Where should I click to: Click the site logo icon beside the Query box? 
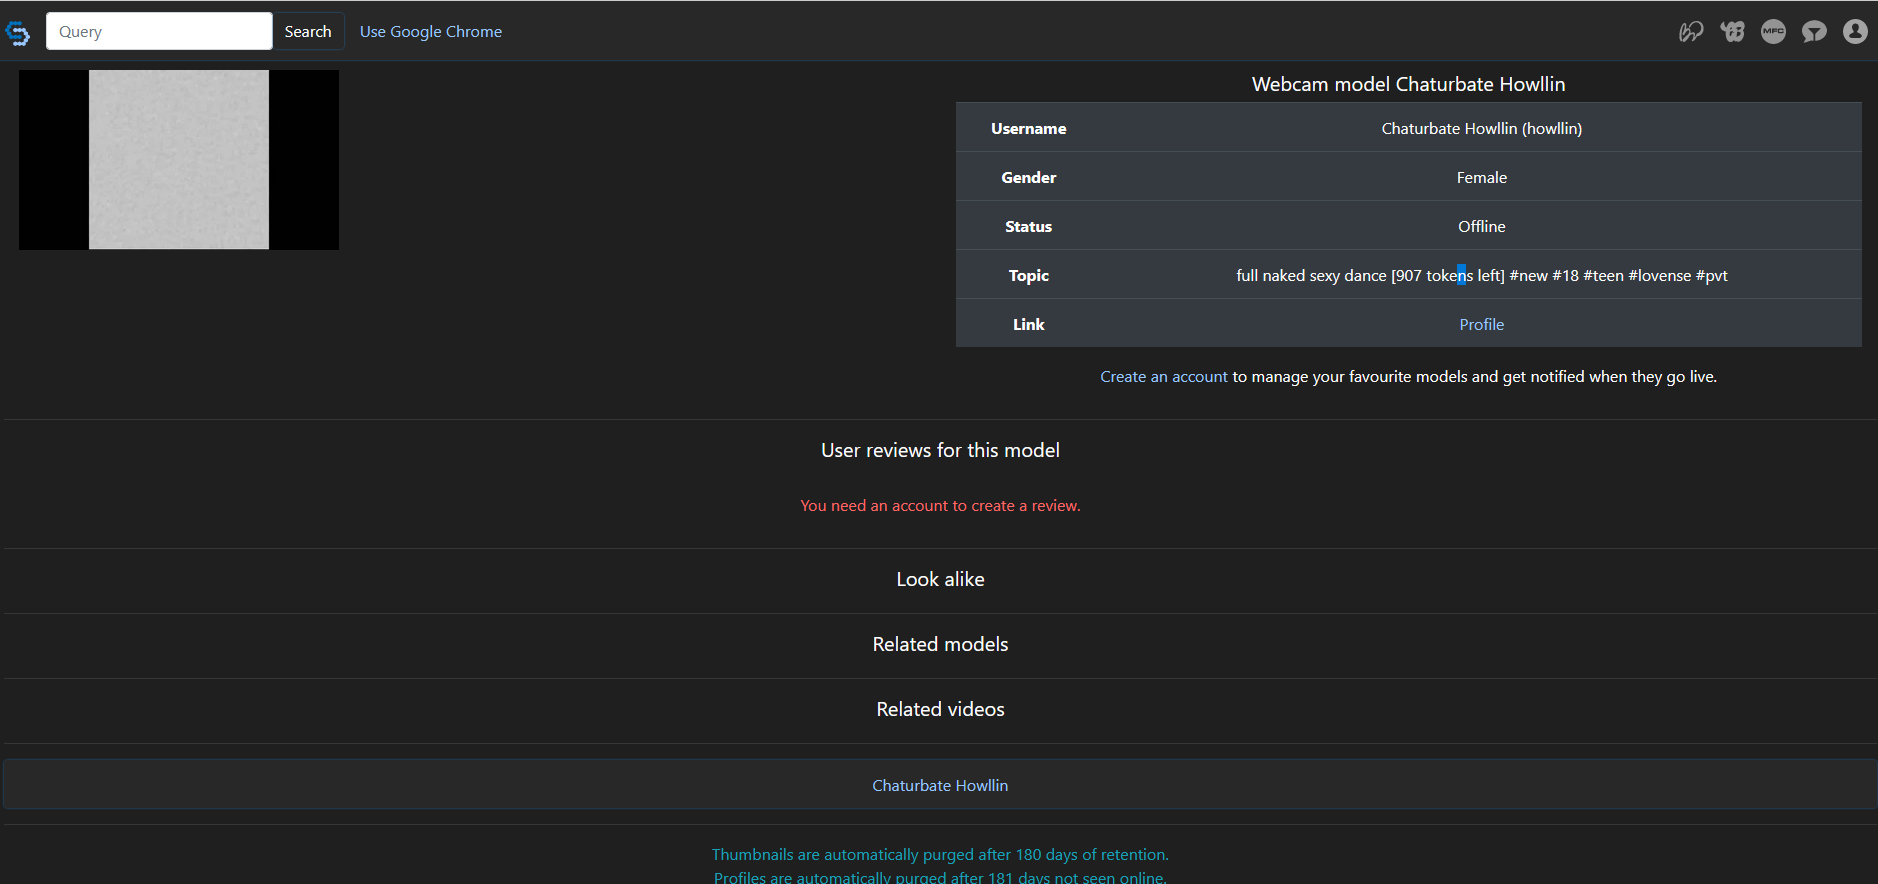pyautogui.click(x=17, y=33)
